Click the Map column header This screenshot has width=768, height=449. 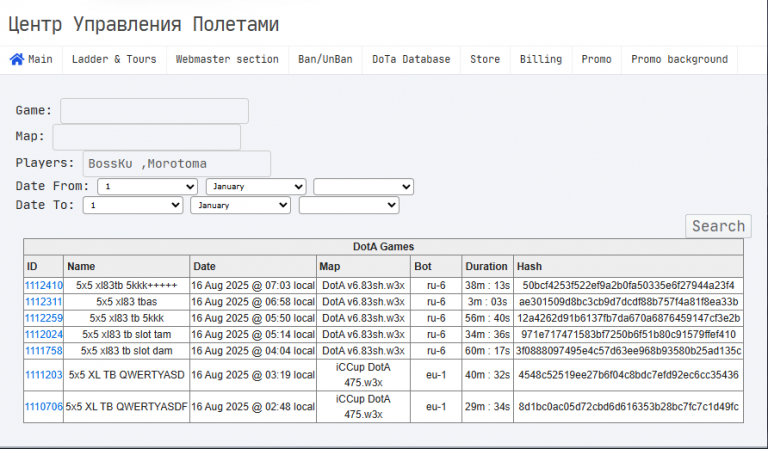363,266
